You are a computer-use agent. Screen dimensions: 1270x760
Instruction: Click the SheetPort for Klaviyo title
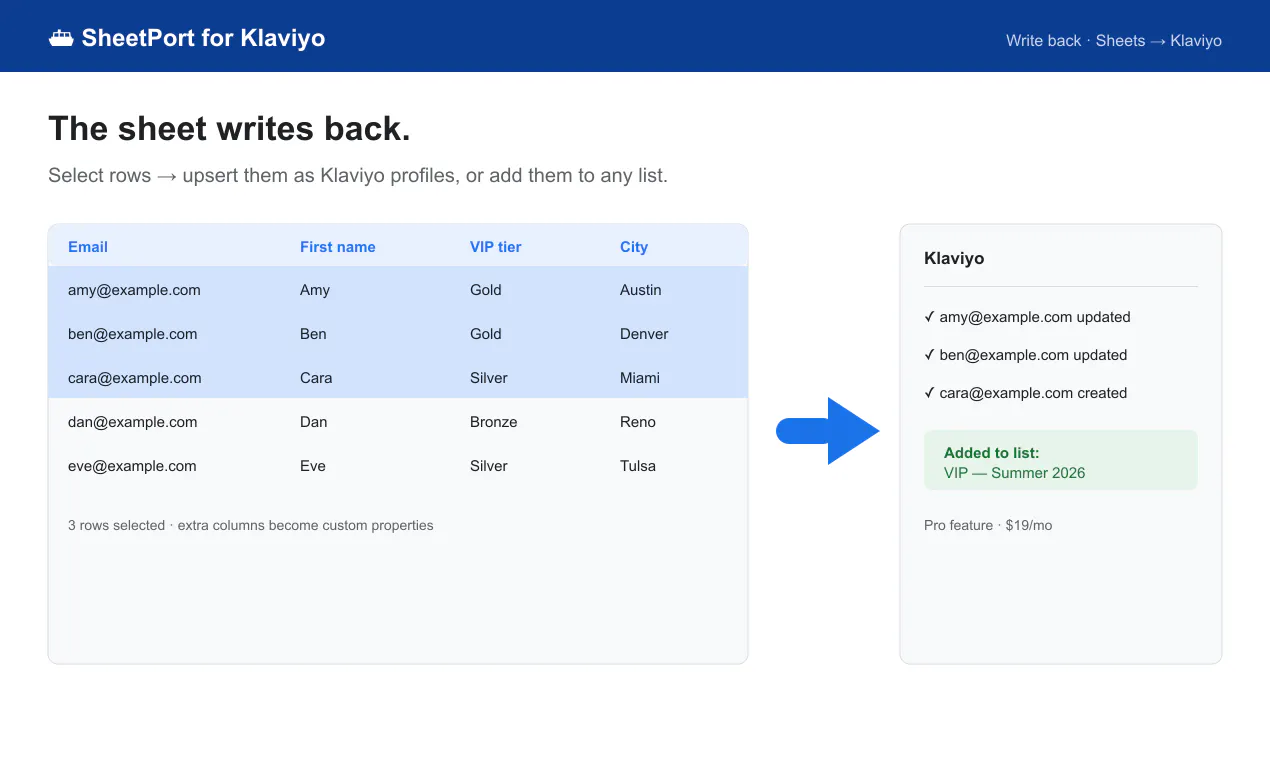203,38
